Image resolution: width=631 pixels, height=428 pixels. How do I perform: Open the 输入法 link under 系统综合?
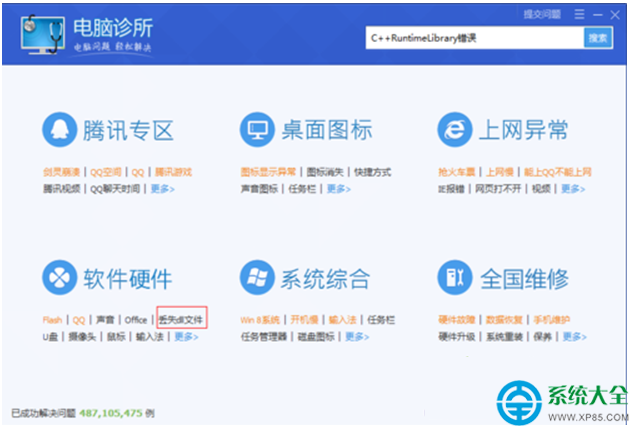tap(342, 320)
